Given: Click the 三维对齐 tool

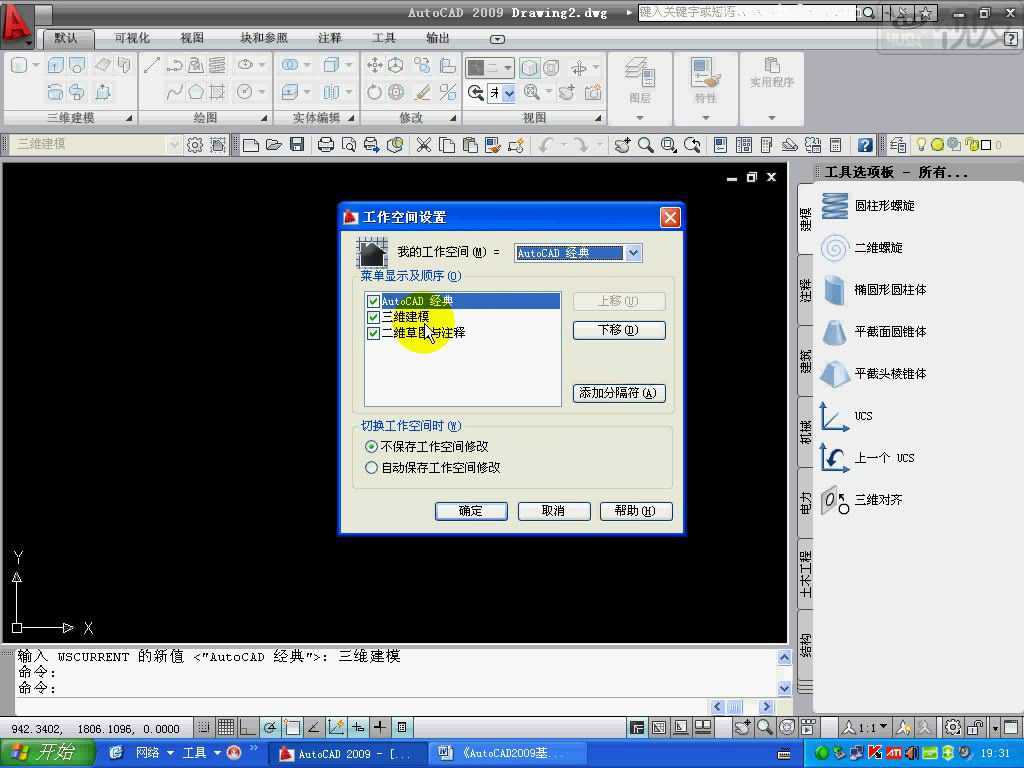Looking at the screenshot, I should 861,500.
